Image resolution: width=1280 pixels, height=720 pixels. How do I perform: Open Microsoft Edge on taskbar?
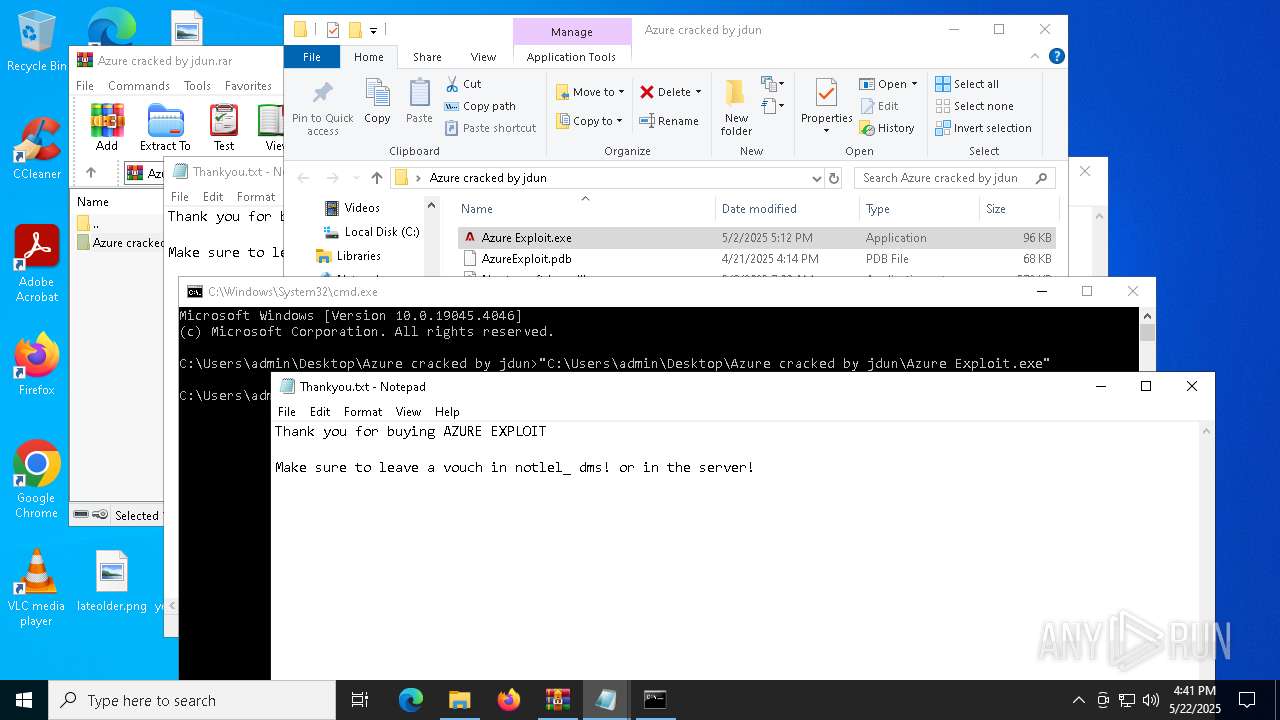pyautogui.click(x=411, y=700)
